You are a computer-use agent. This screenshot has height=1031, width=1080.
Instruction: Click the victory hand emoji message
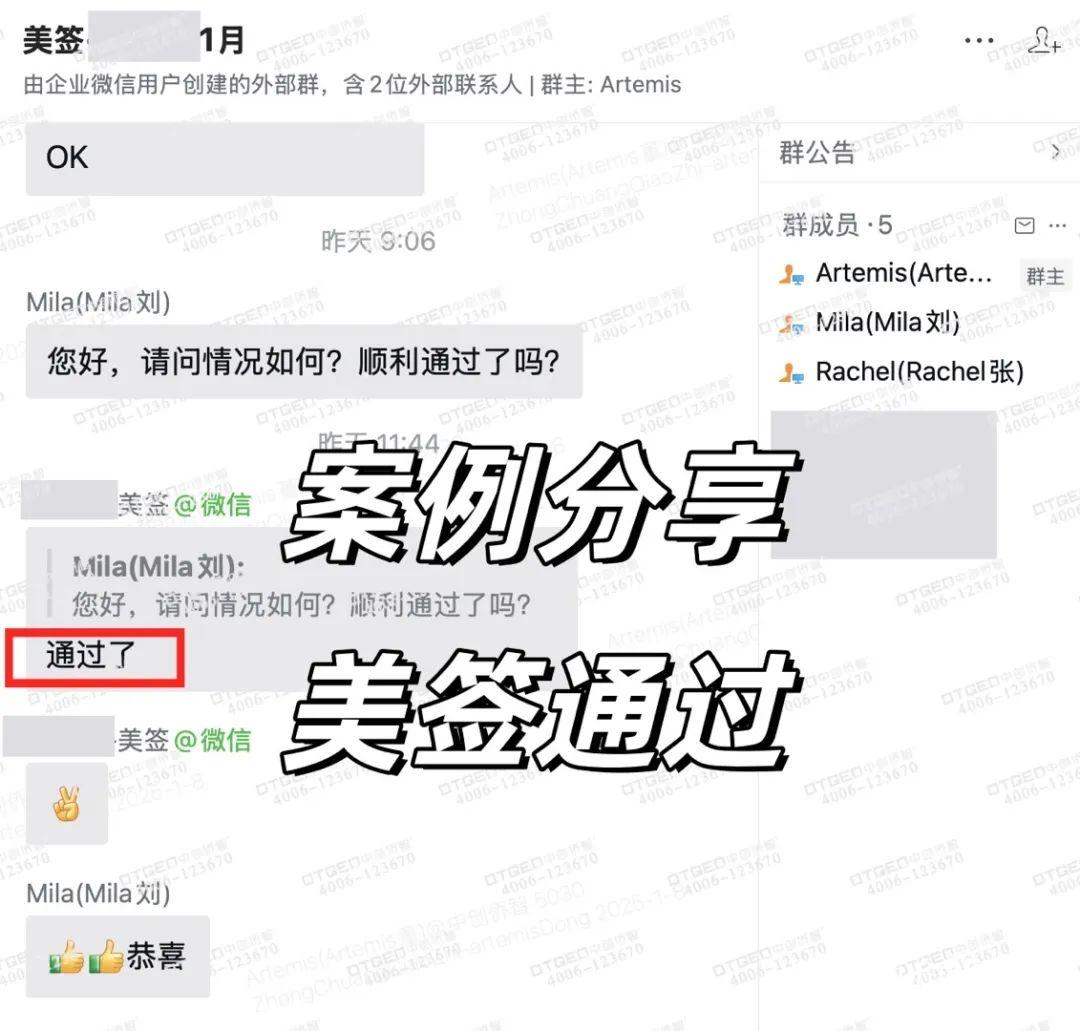click(67, 803)
